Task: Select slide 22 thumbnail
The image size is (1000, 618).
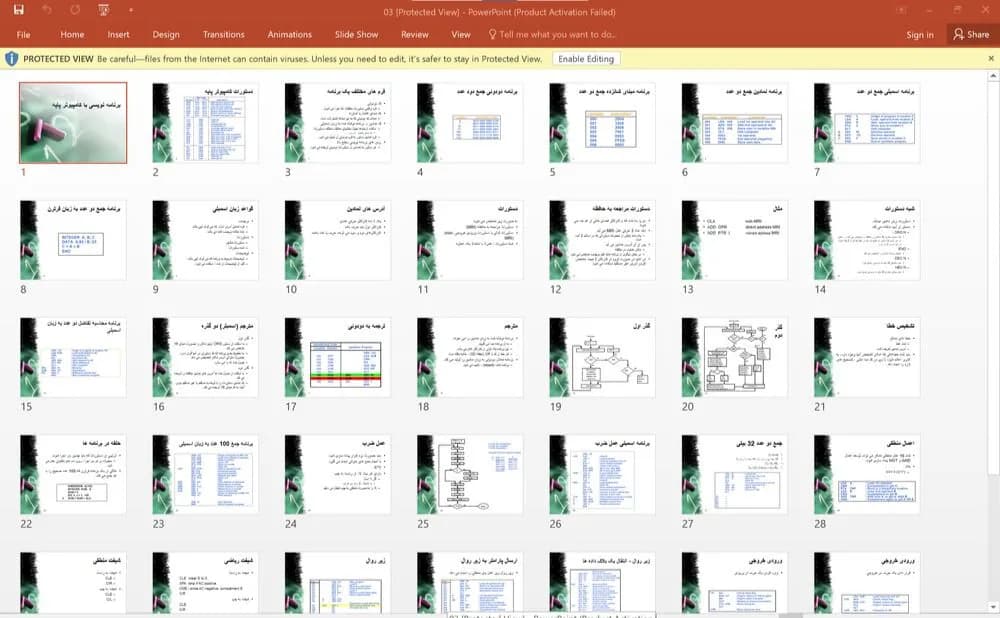Action: (73, 475)
